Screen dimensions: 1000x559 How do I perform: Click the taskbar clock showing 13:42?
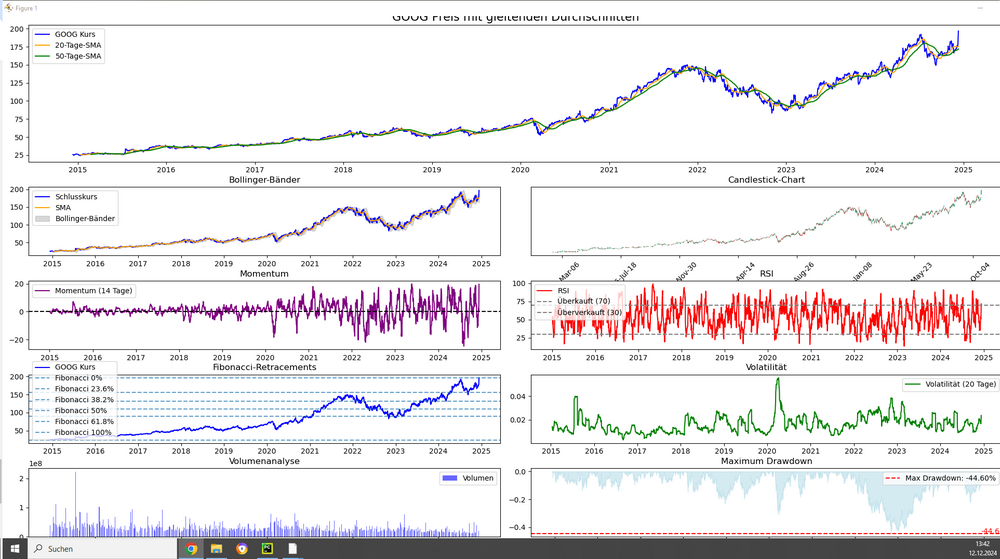981,548
